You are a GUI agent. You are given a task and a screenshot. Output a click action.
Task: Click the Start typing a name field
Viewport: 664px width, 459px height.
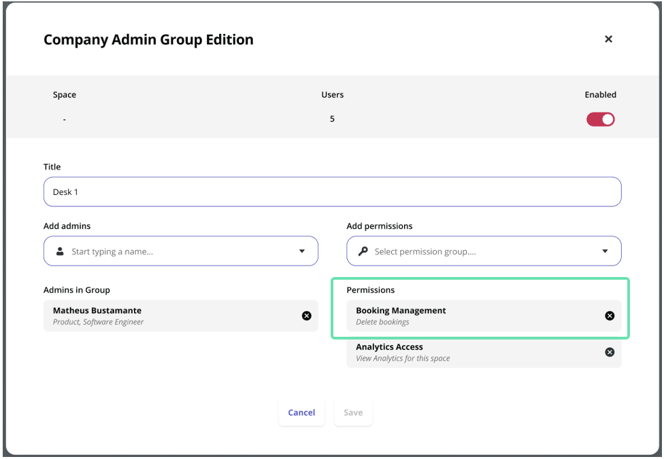click(x=181, y=251)
